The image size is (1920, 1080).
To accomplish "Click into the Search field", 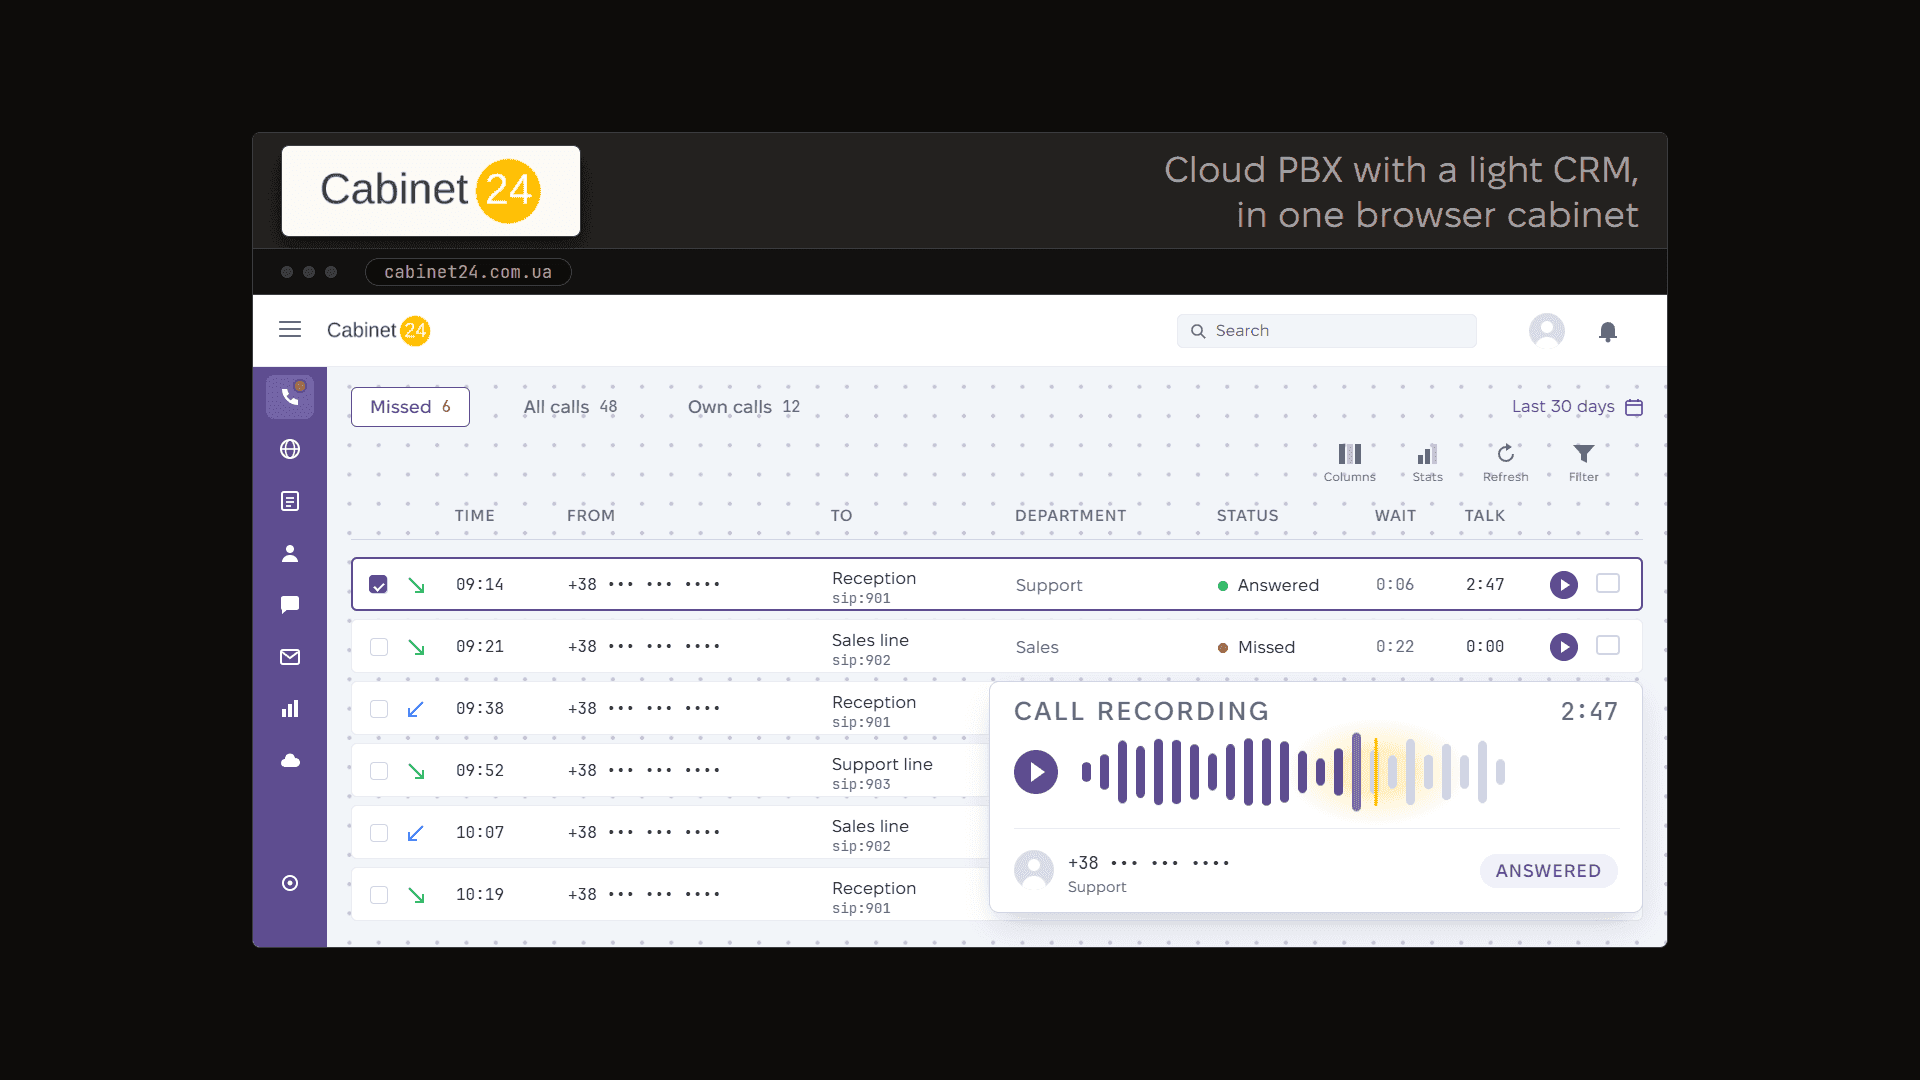I will point(1327,331).
